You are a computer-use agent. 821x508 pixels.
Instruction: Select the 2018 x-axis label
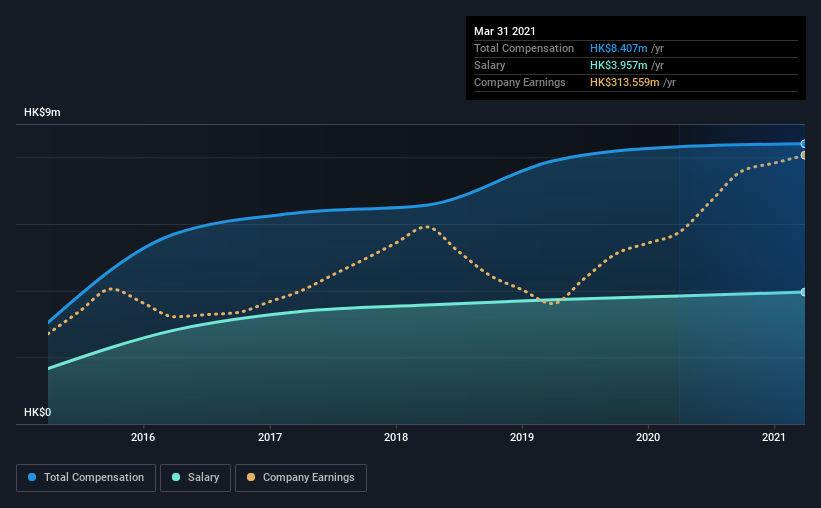point(396,437)
